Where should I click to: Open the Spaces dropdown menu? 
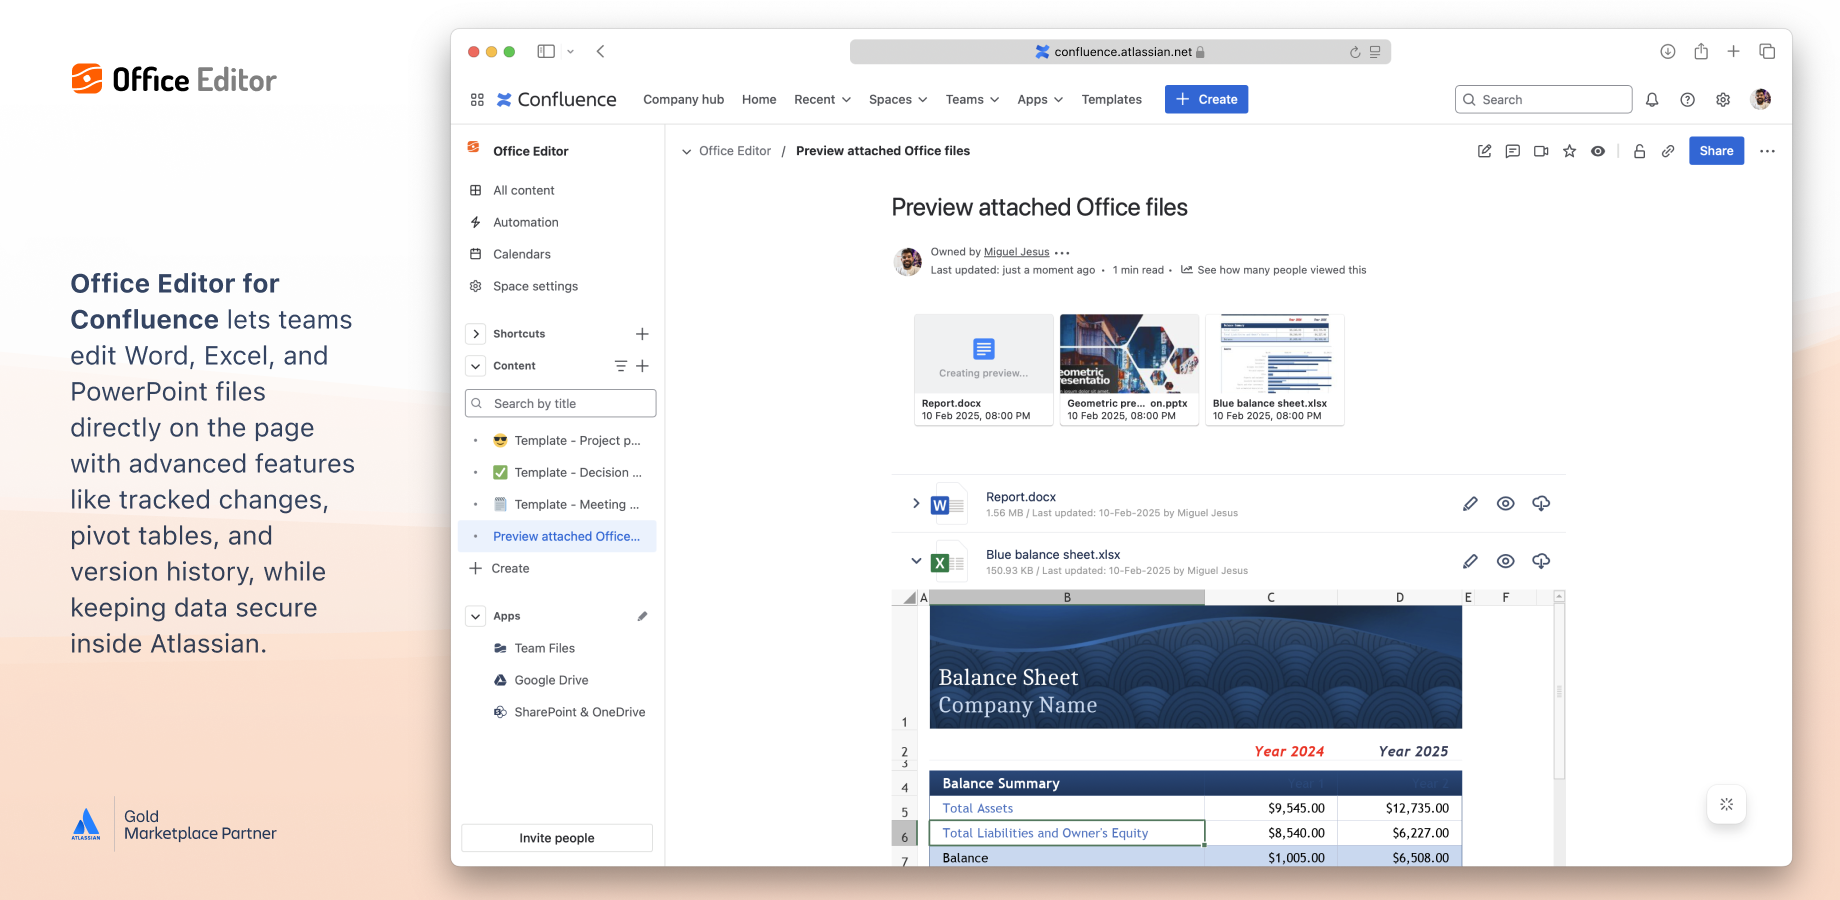tap(897, 100)
